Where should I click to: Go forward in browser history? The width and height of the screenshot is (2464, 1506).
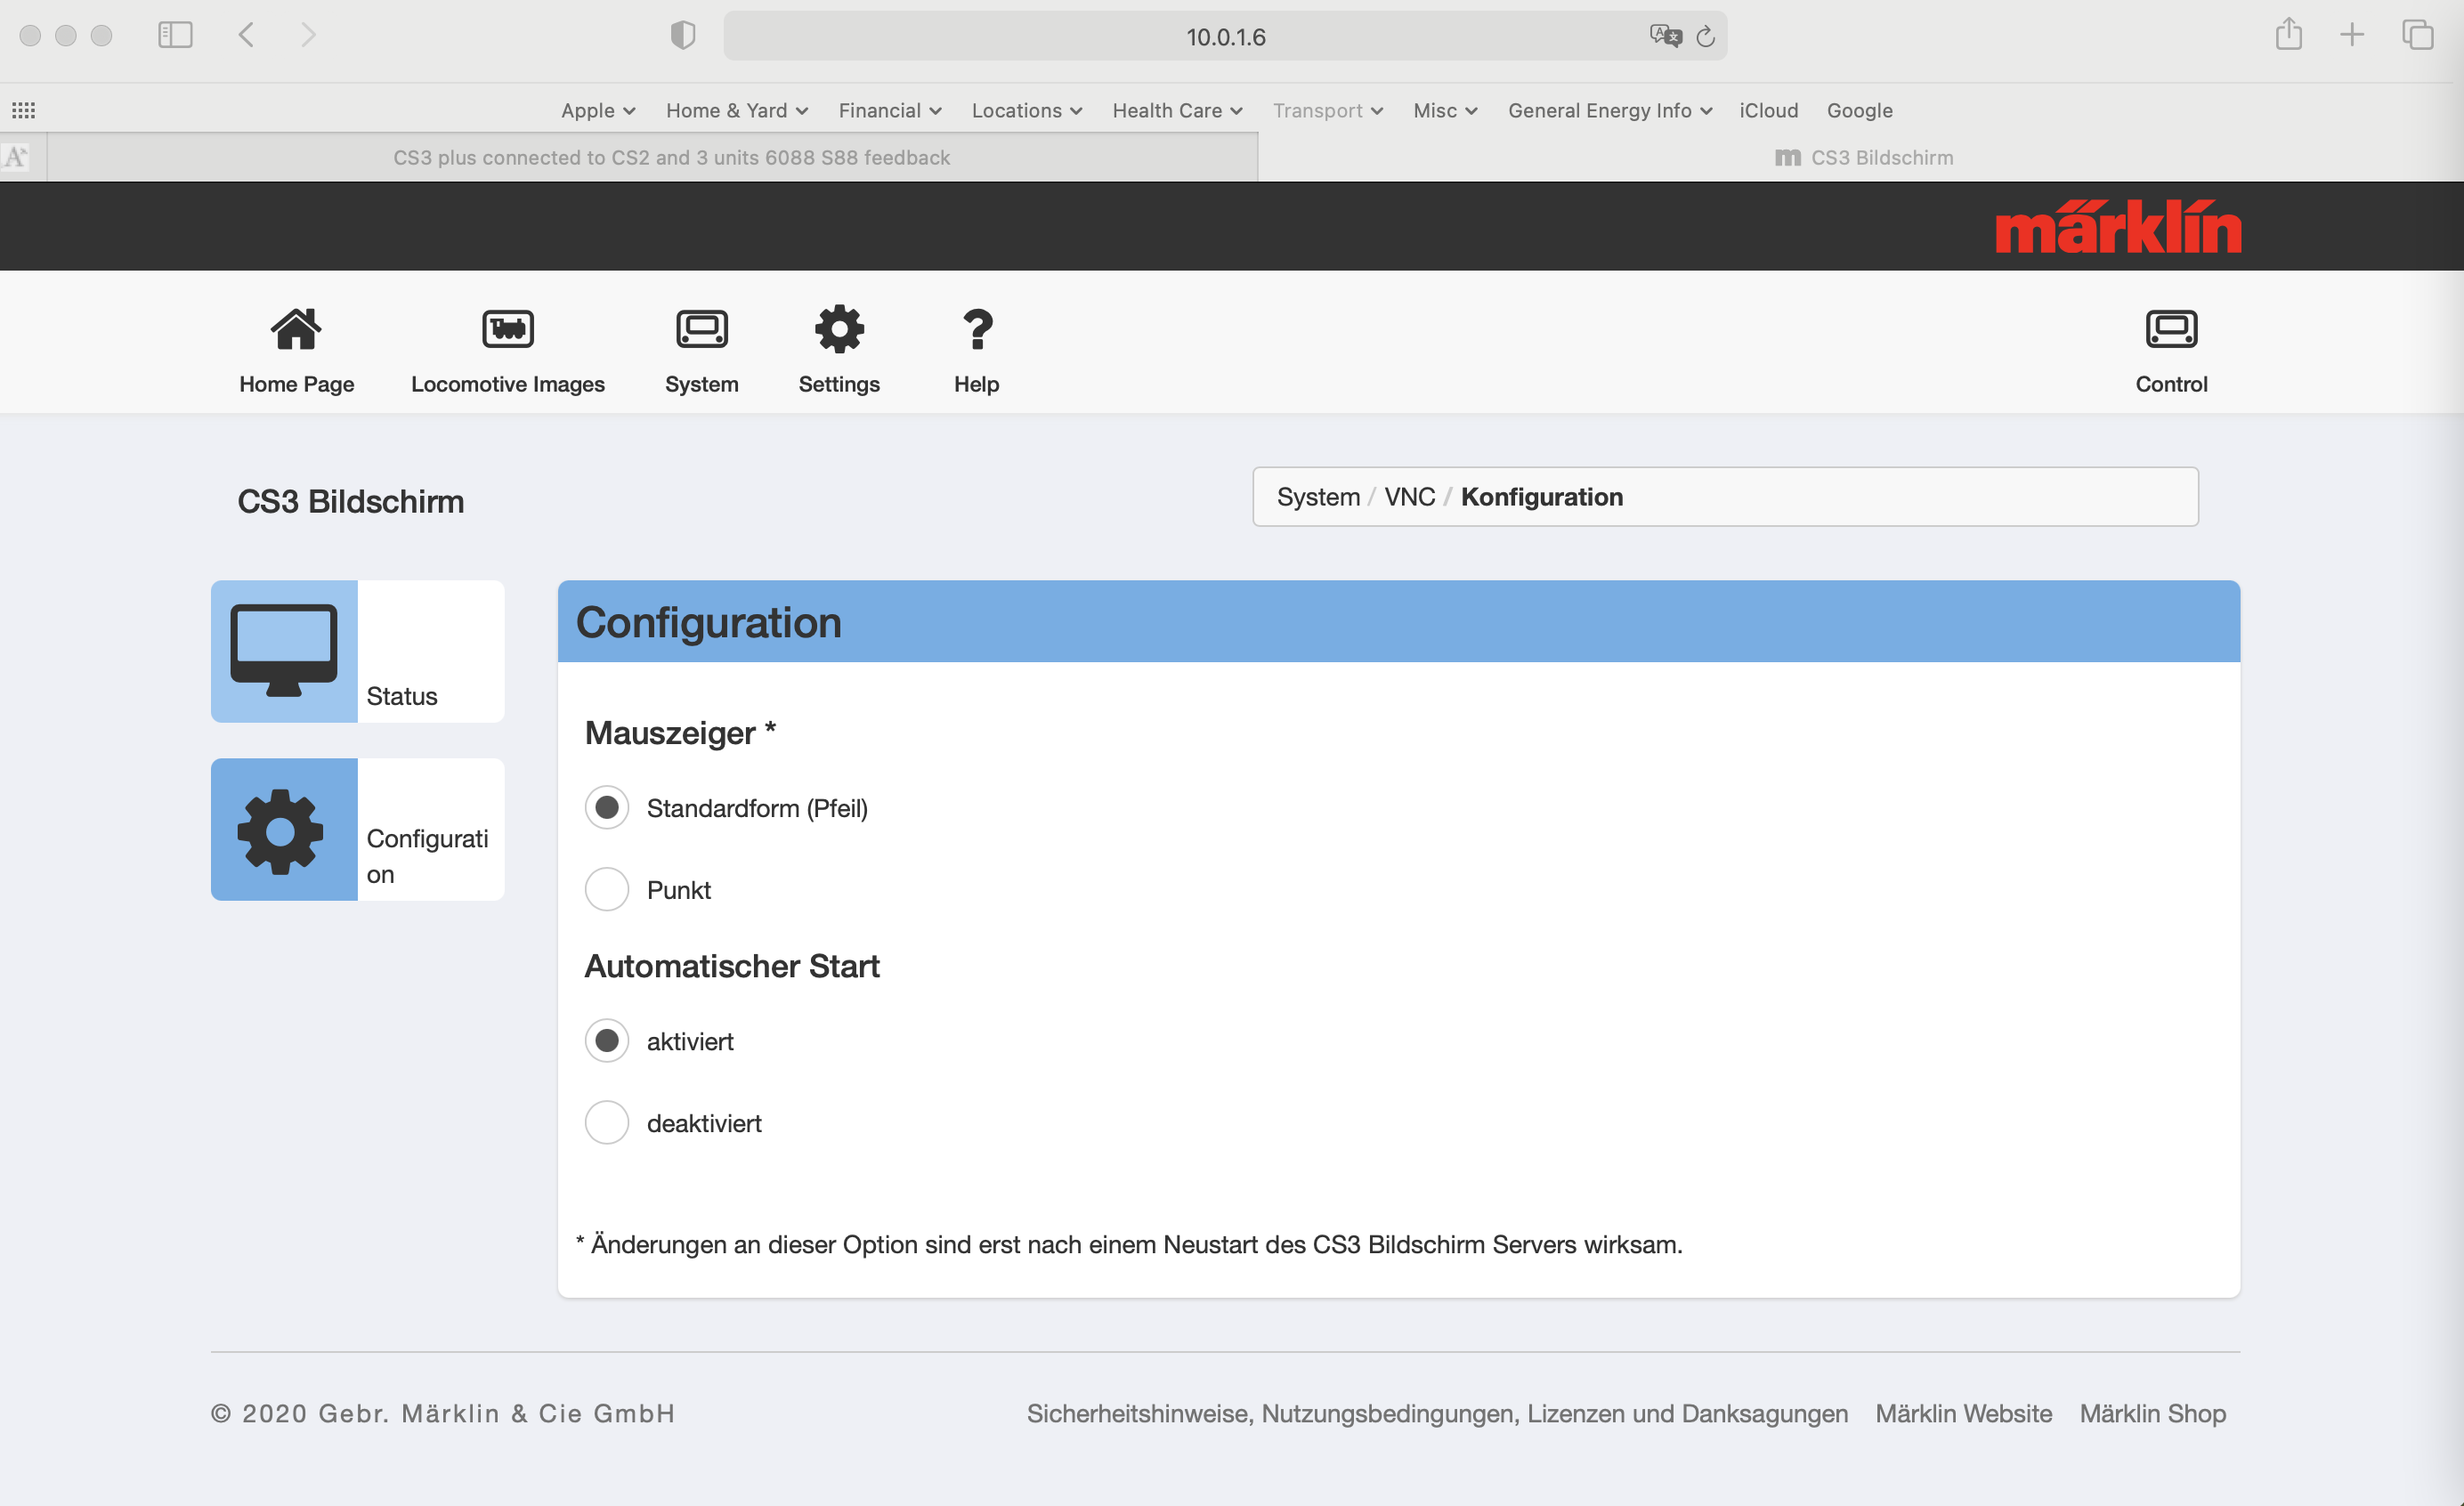tap(308, 35)
